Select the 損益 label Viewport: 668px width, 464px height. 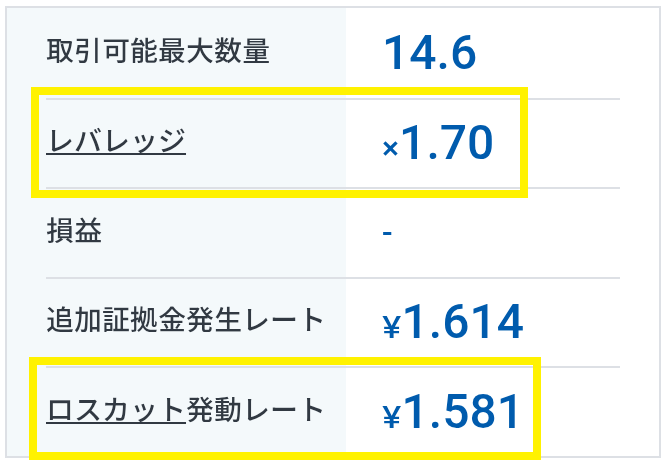click(74, 231)
